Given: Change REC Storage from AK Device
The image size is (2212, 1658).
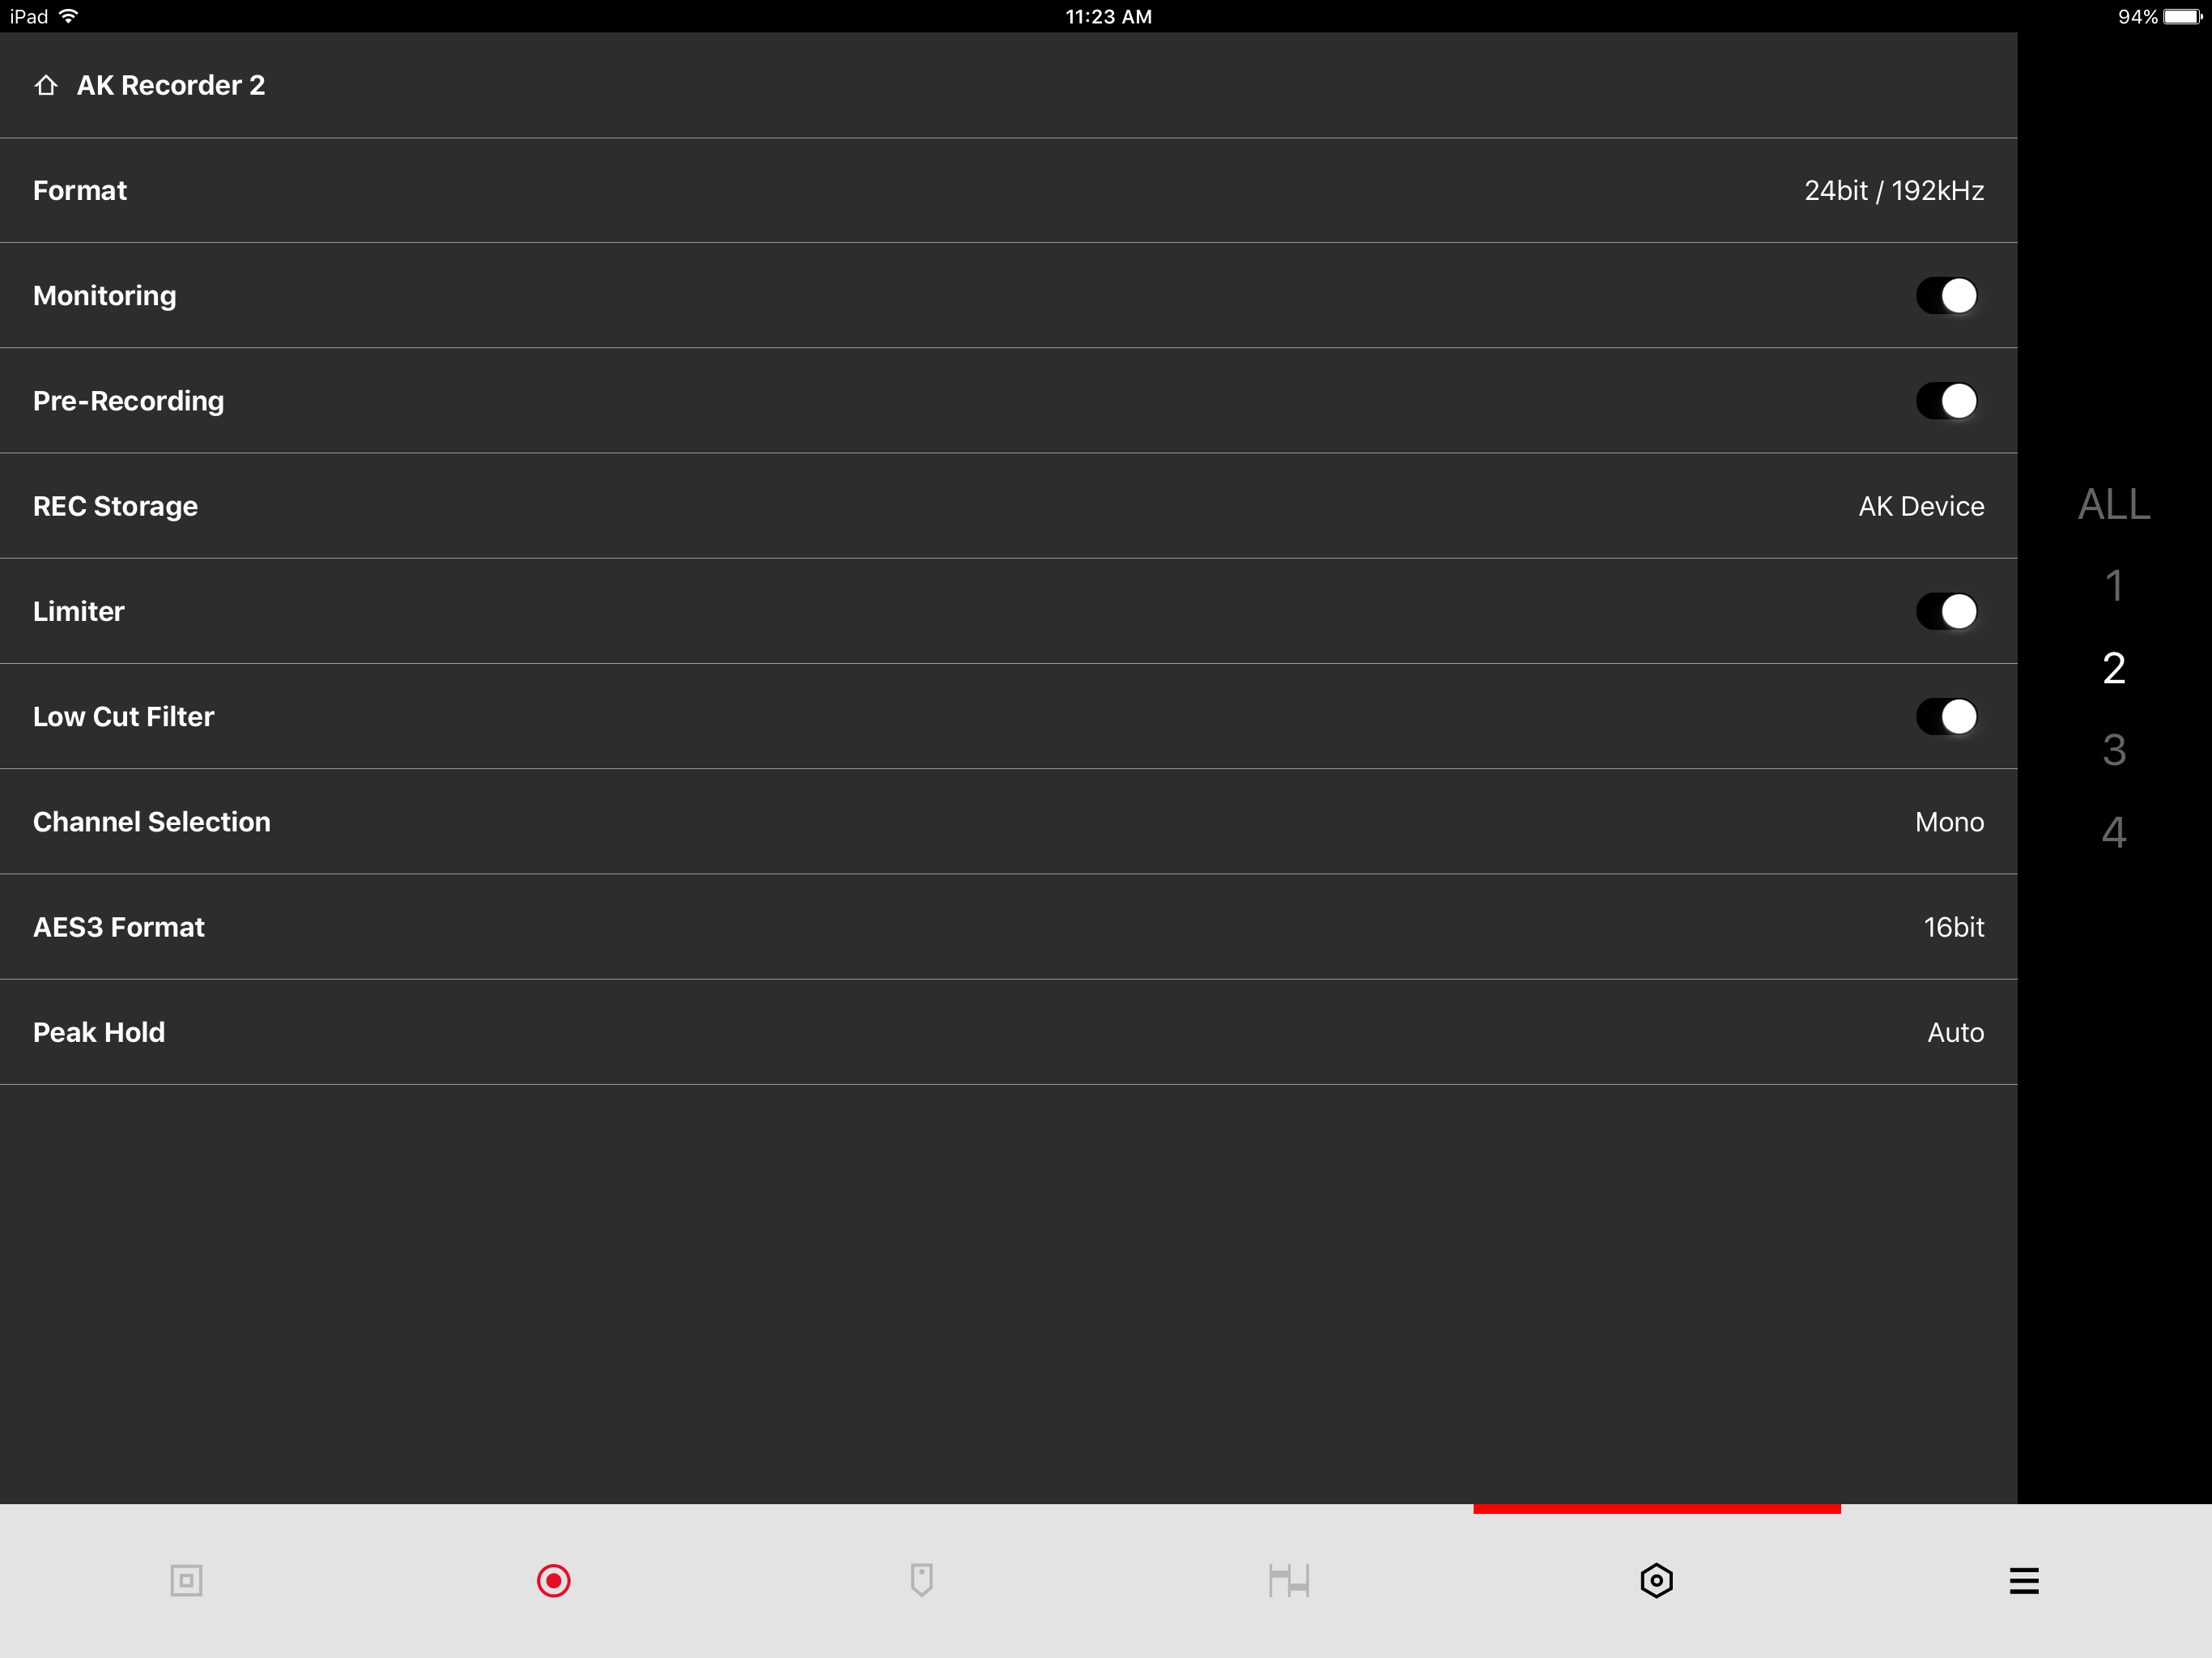Looking at the screenshot, I should [1008, 506].
